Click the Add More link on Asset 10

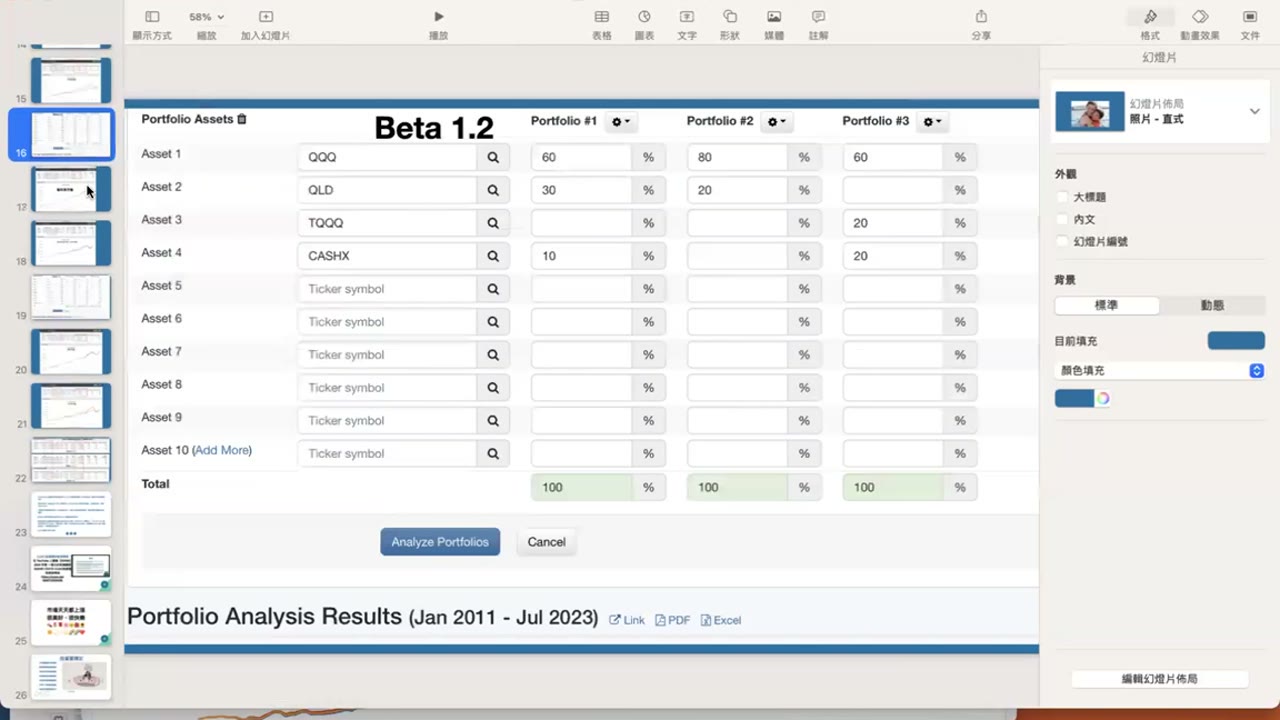[222, 450]
